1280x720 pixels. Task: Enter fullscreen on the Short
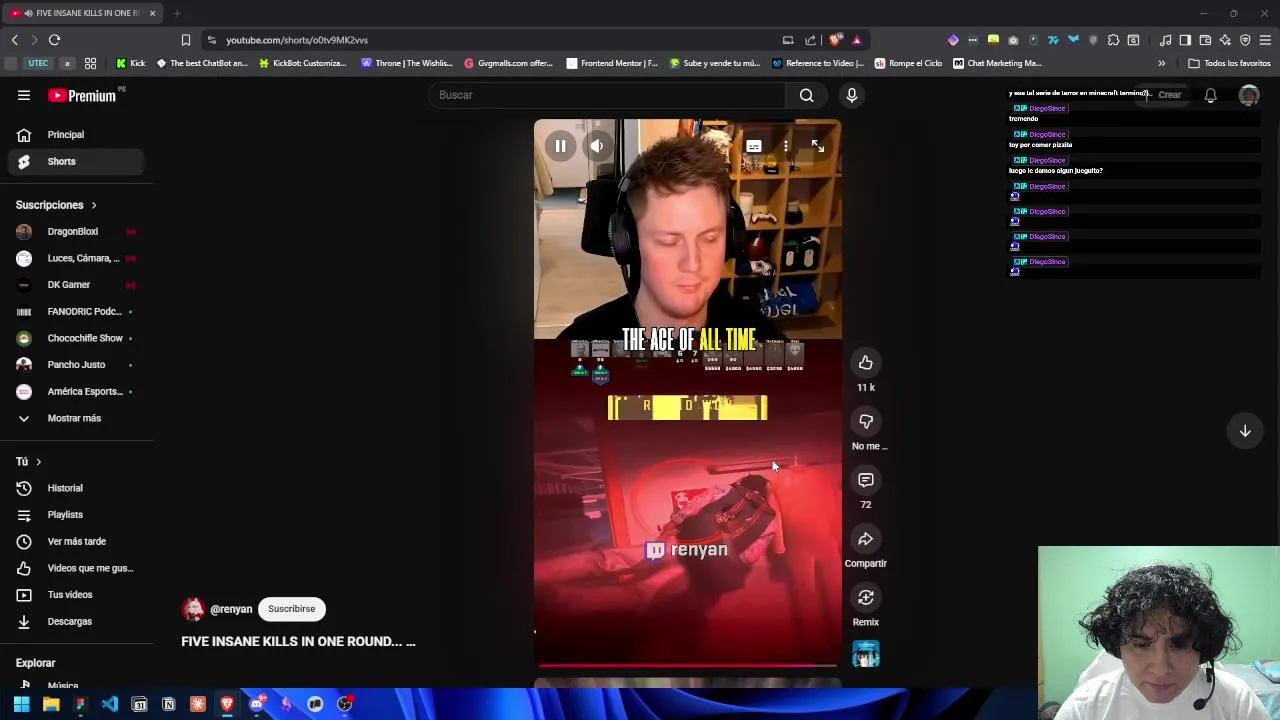[818, 146]
